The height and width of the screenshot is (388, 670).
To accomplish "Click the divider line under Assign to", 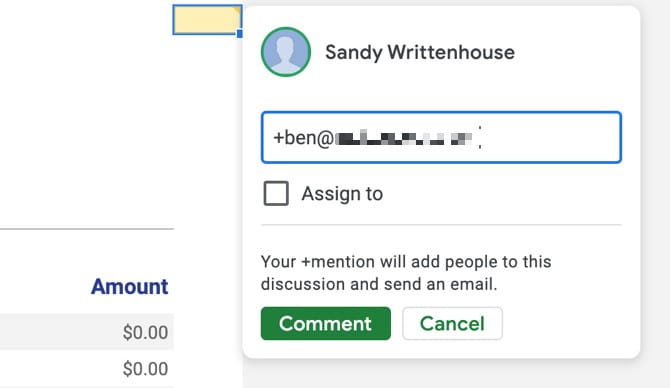I will click(x=441, y=224).
